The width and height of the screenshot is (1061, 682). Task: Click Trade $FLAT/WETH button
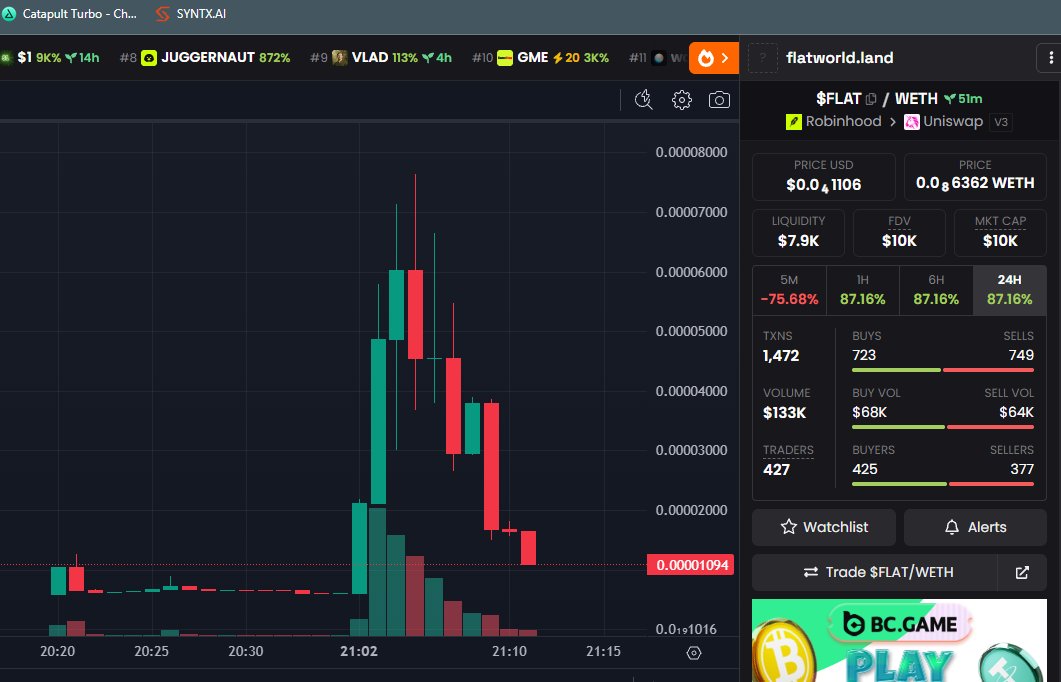[875, 572]
